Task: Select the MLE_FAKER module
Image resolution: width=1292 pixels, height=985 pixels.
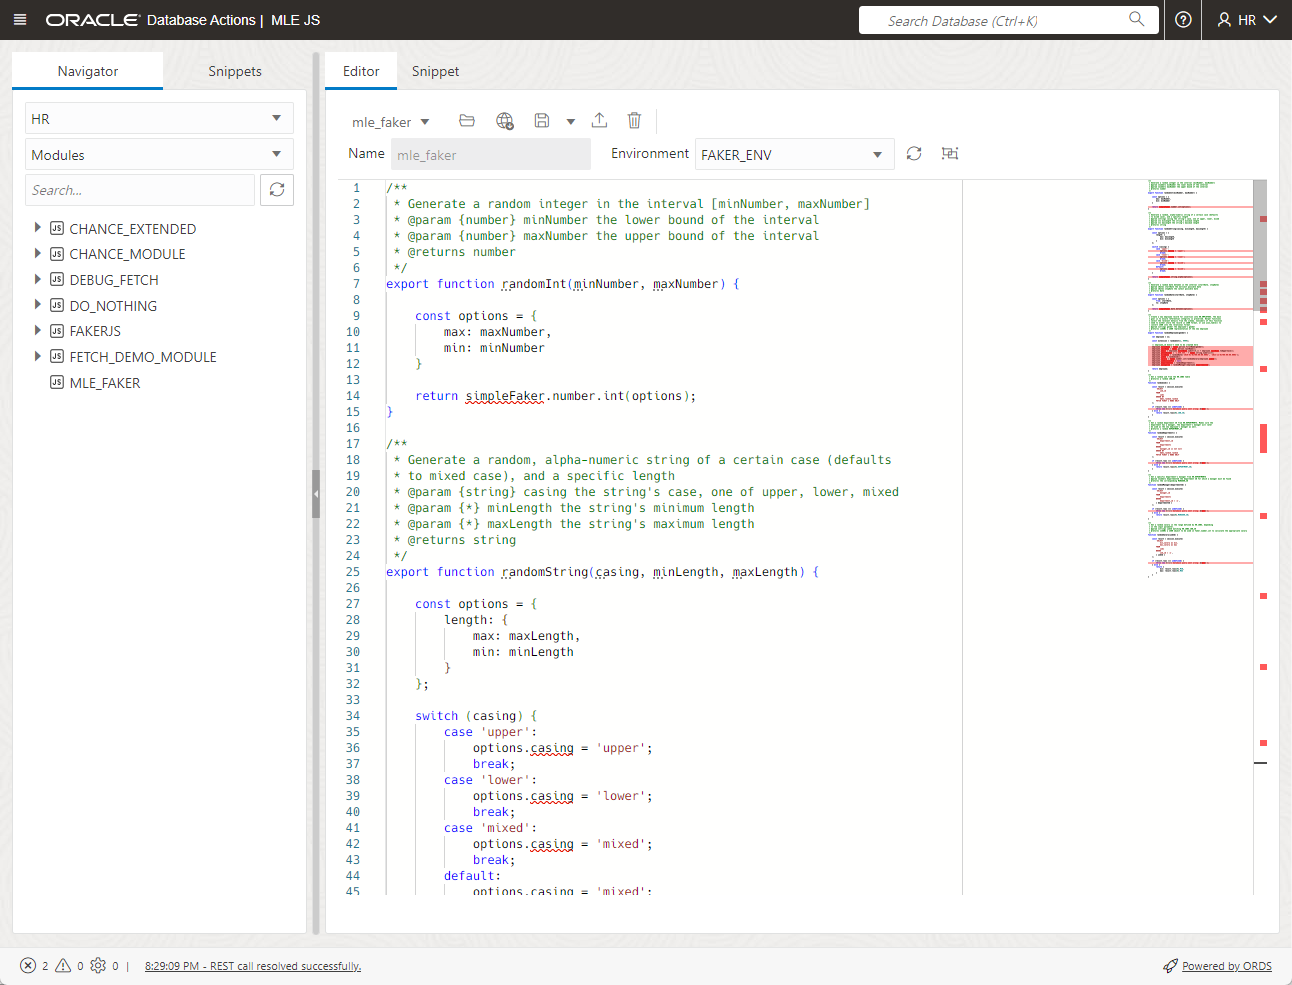Action: click(x=104, y=383)
